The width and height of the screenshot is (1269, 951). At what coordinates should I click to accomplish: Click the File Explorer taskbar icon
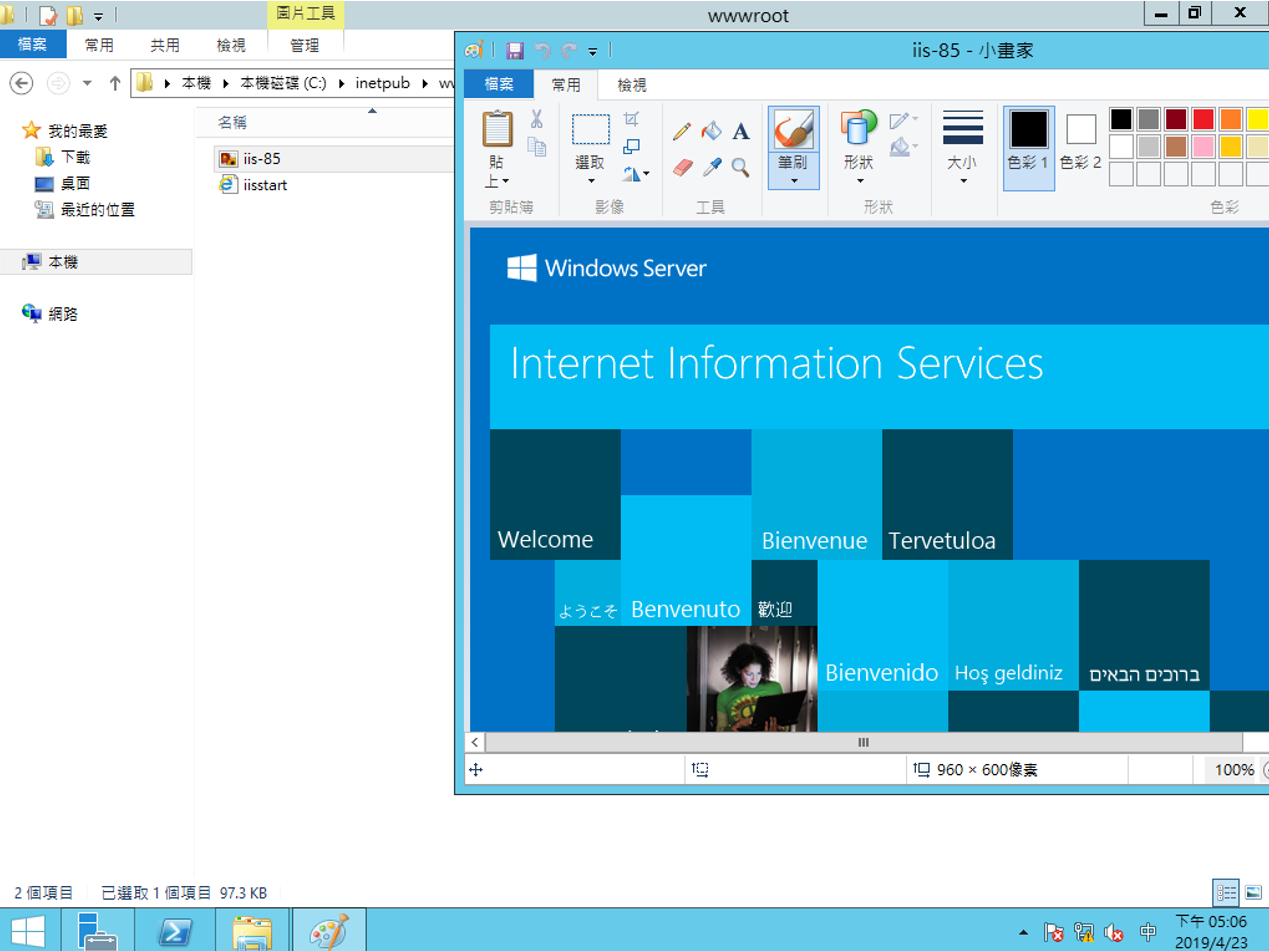(x=251, y=930)
